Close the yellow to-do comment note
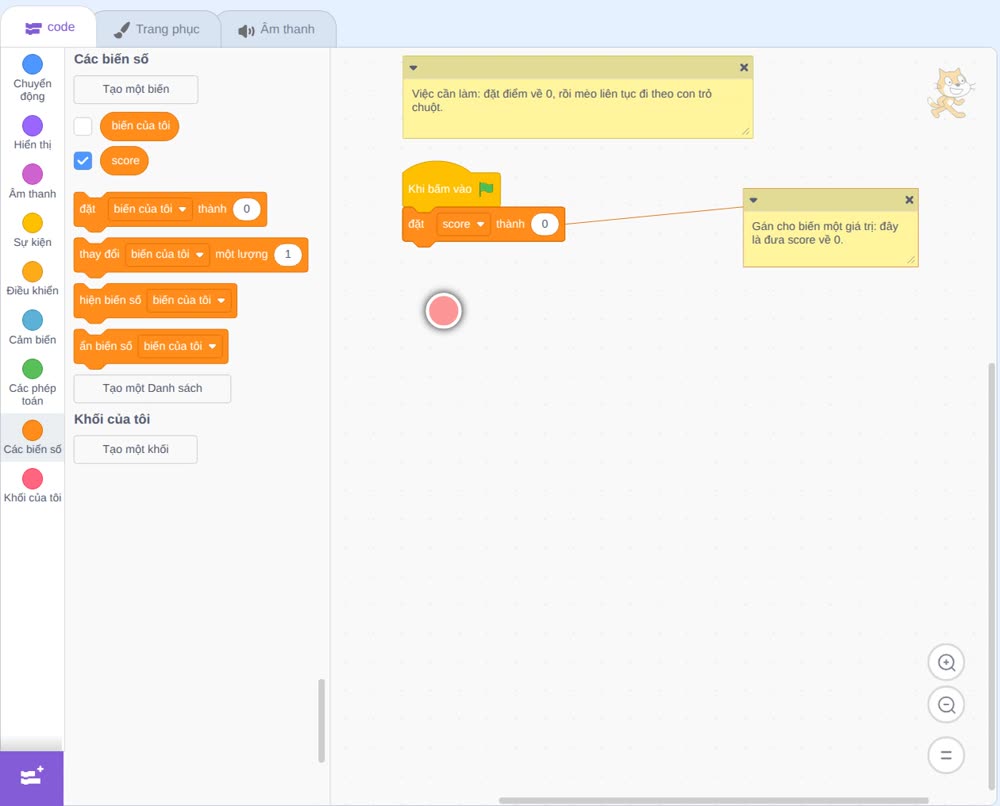The width and height of the screenshot is (1000, 806). tap(744, 68)
